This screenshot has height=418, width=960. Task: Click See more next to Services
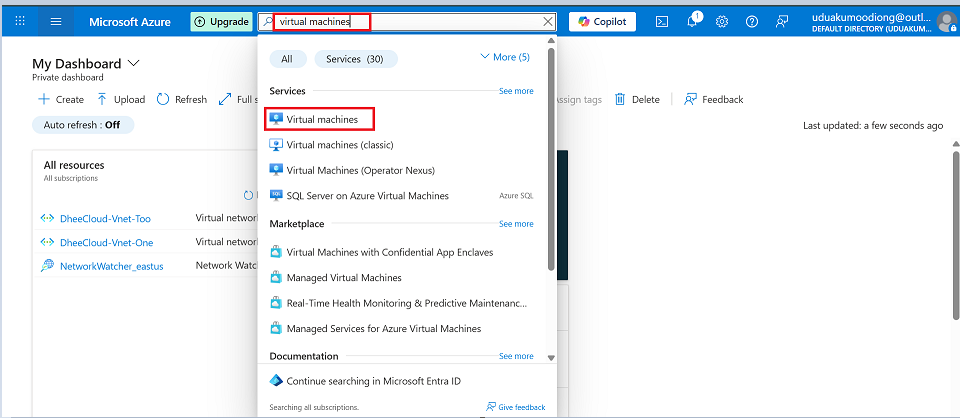click(x=516, y=91)
